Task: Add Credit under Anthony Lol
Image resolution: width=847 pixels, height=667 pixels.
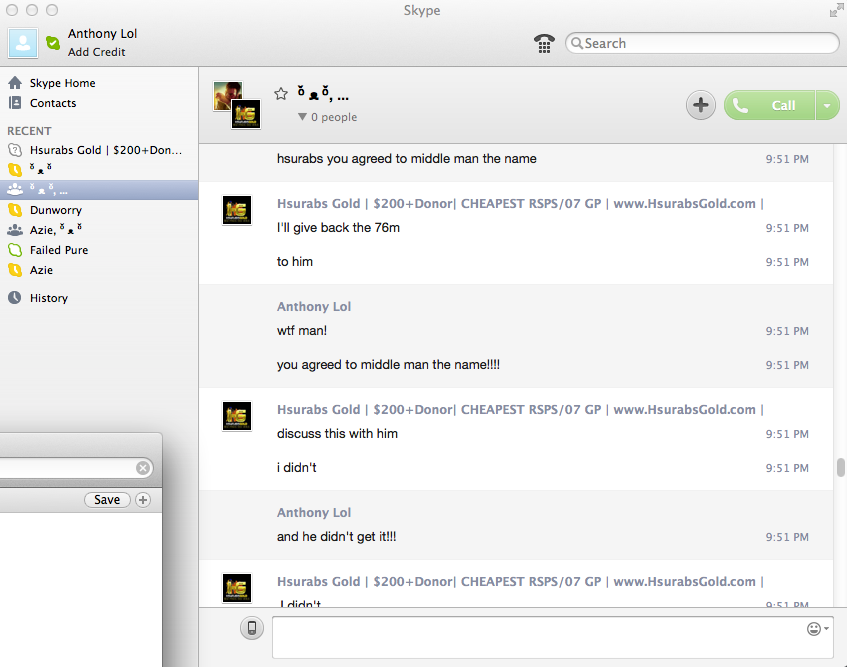Action: pos(97,52)
